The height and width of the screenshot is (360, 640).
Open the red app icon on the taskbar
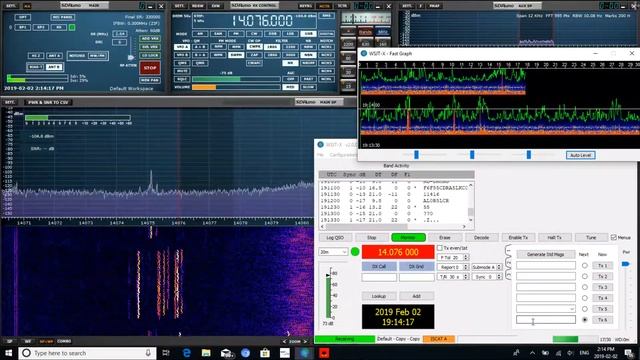(324, 353)
